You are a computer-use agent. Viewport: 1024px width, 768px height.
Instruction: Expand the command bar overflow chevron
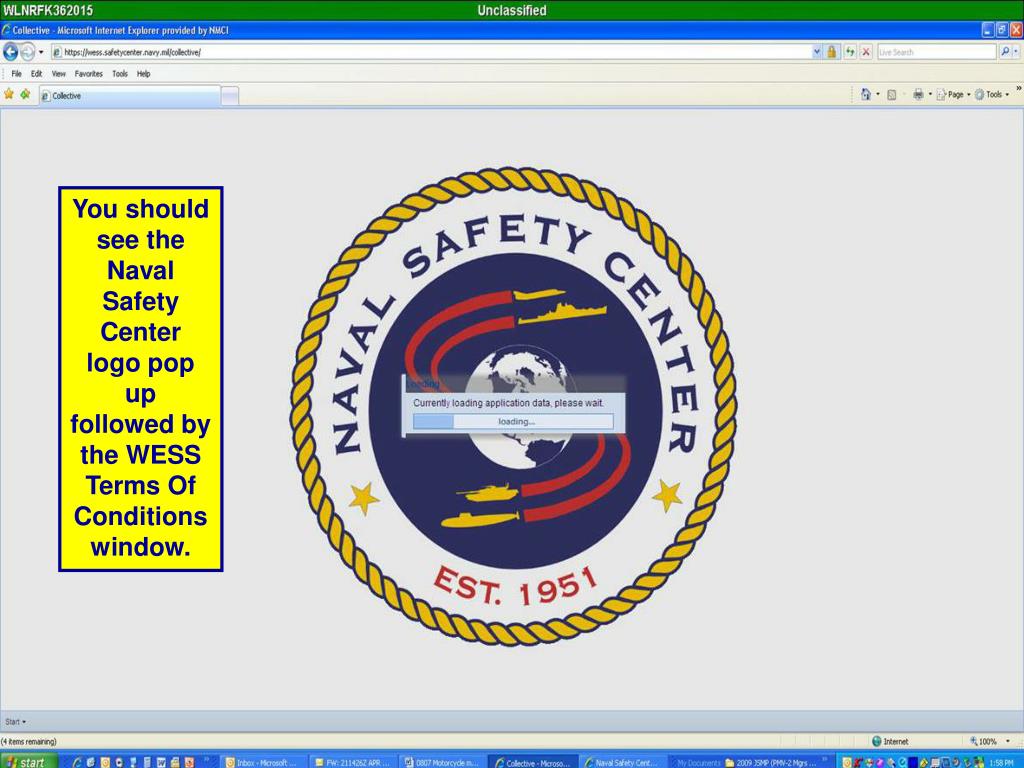[1019, 88]
